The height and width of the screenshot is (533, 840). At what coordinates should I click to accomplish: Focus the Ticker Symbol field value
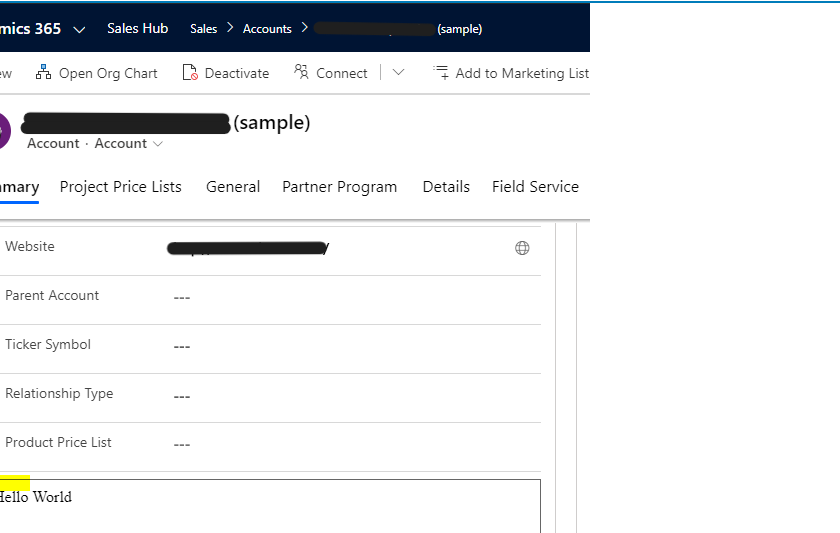click(350, 347)
